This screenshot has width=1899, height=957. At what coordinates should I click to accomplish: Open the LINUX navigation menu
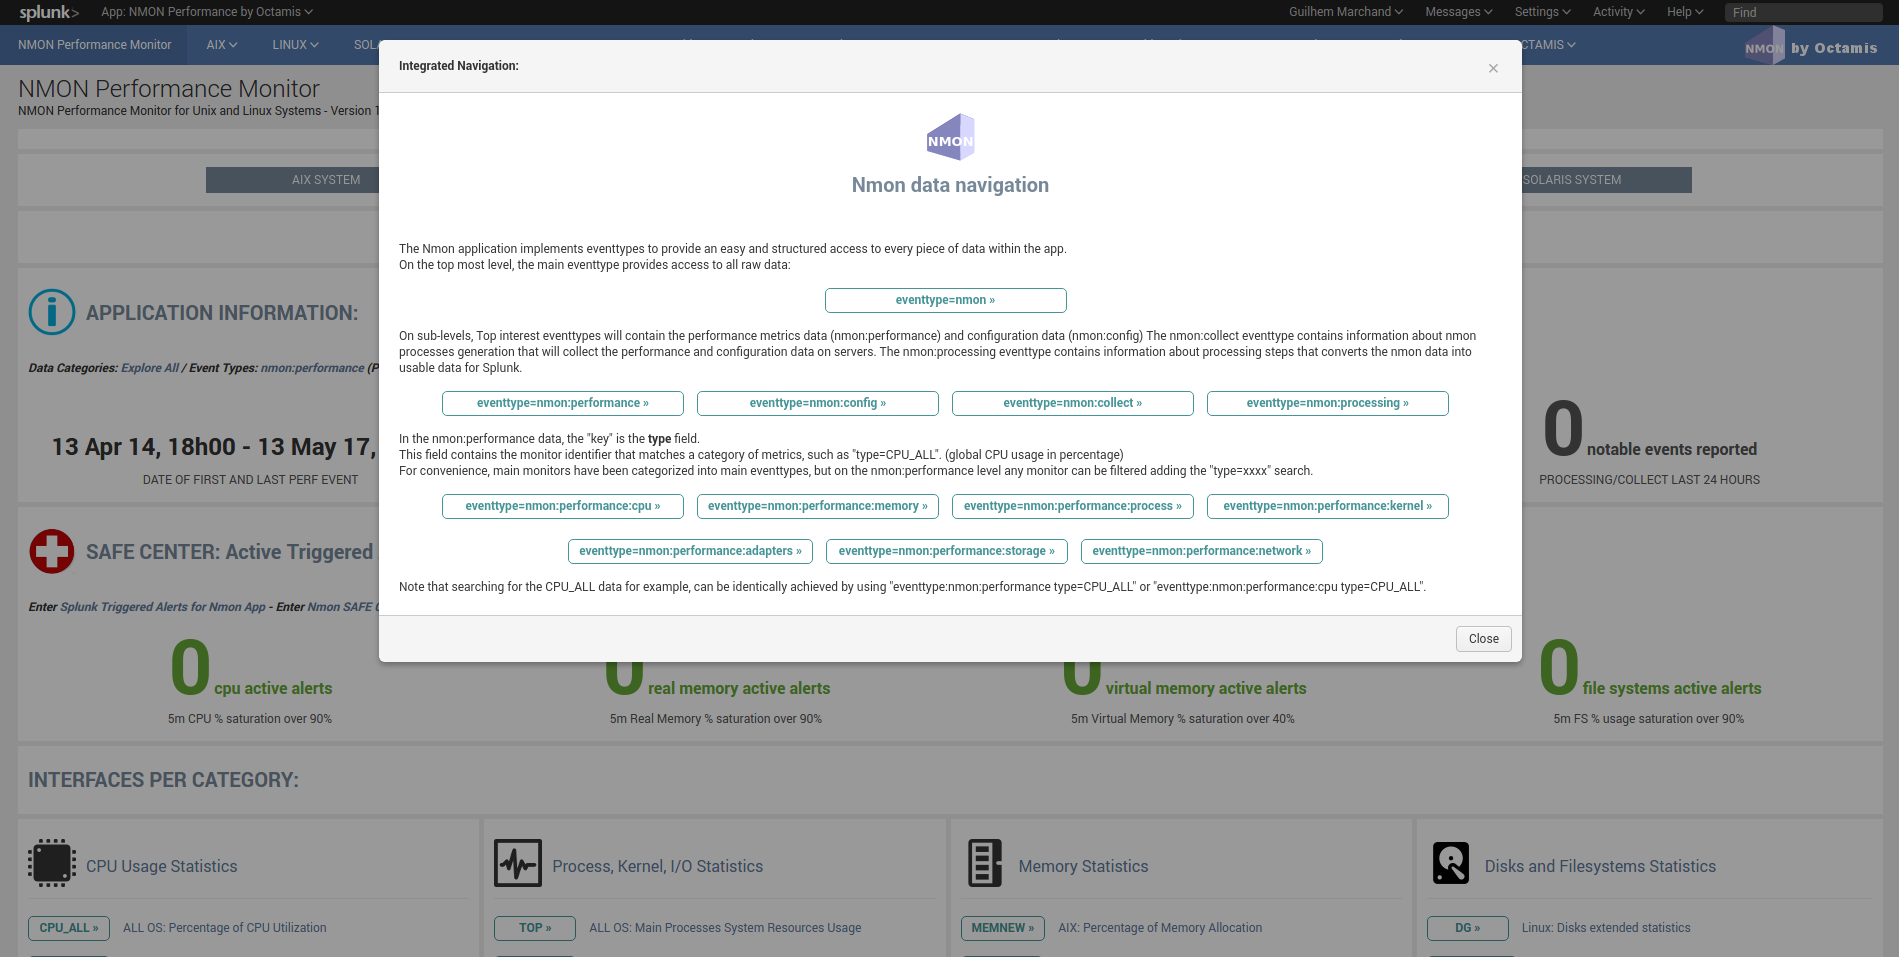[x=295, y=45]
